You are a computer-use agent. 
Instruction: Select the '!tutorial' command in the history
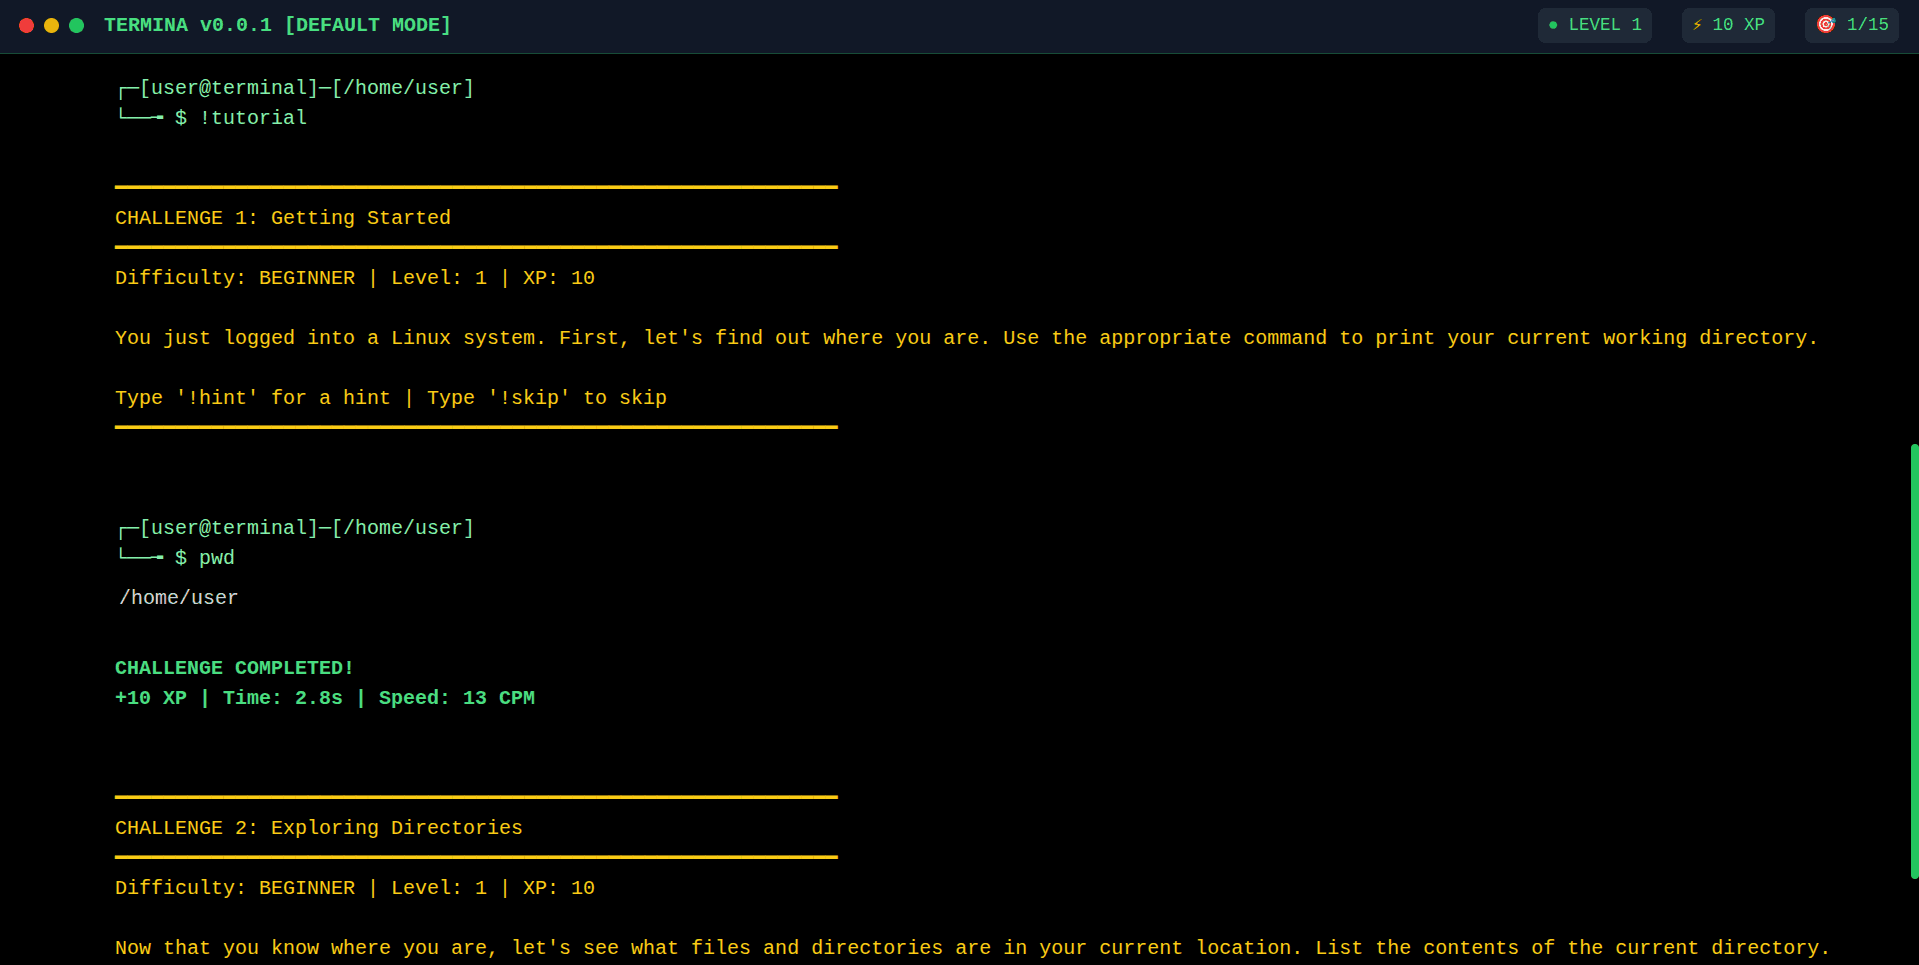pos(254,118)
